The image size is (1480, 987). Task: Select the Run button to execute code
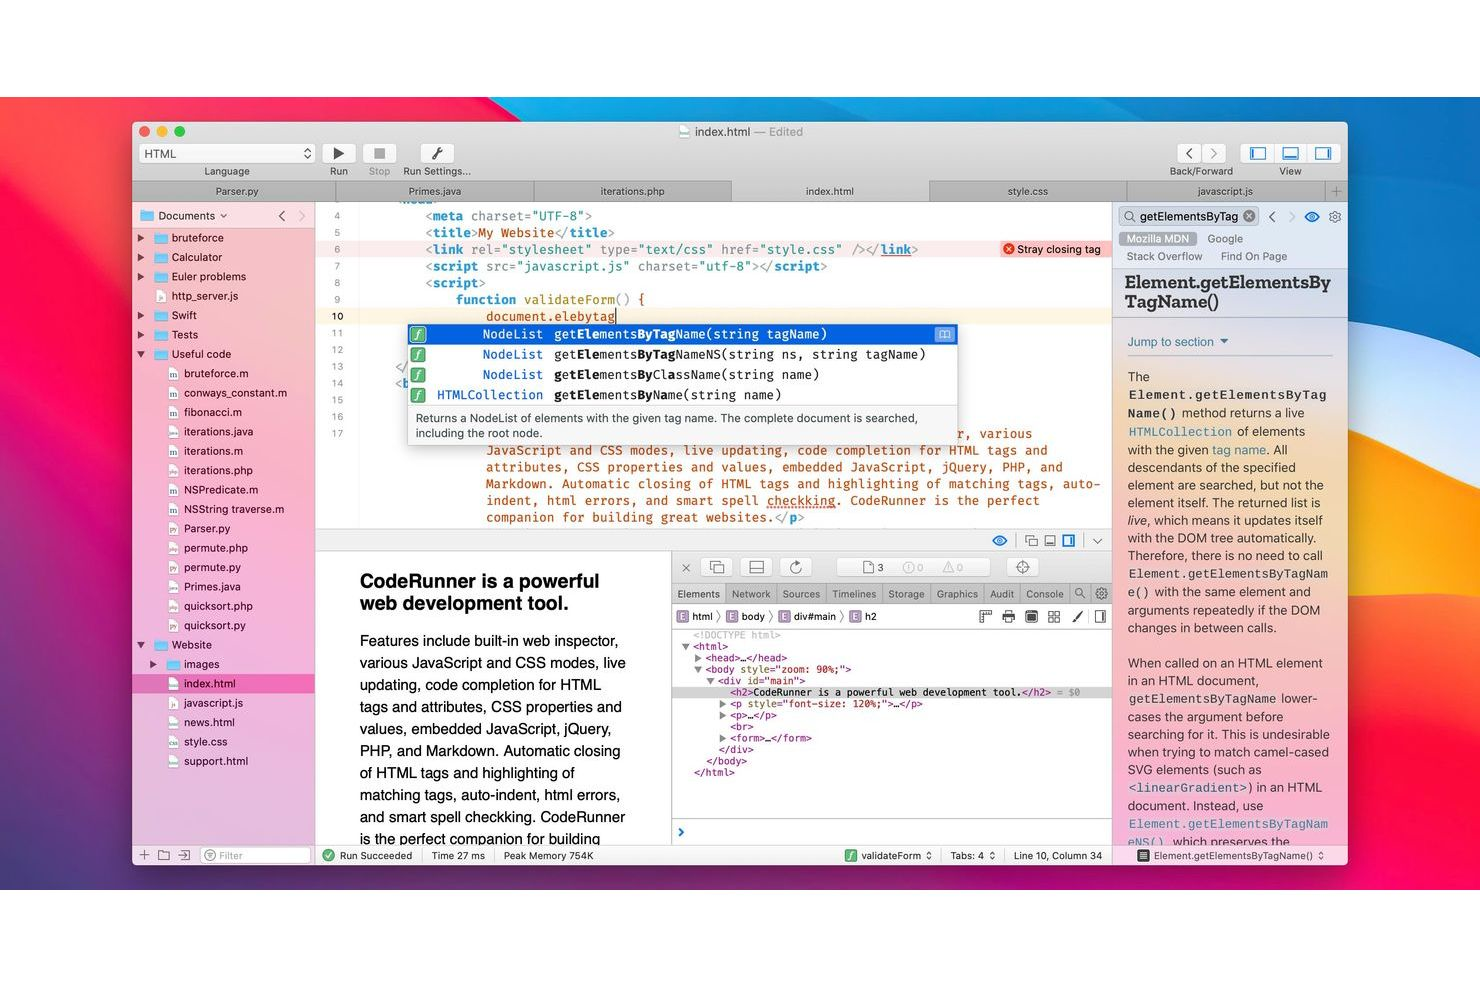[x=338, y=153]
